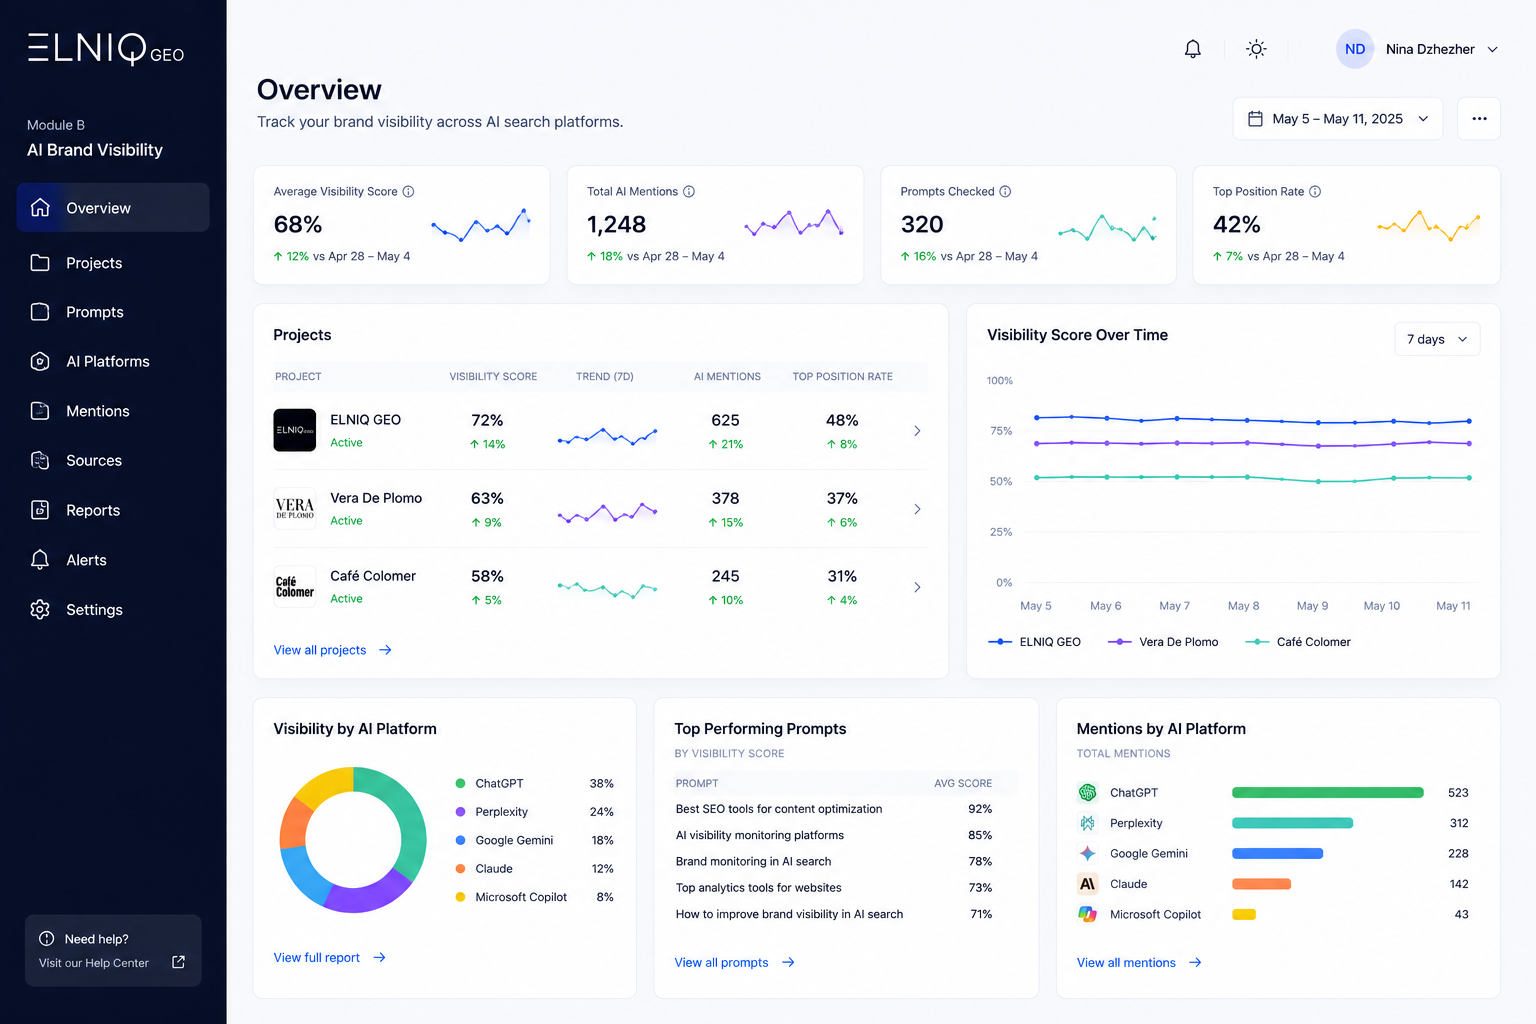
Task: Click the Perplexity logo in Mentions by AI Platform
Action: (1088, 823)
